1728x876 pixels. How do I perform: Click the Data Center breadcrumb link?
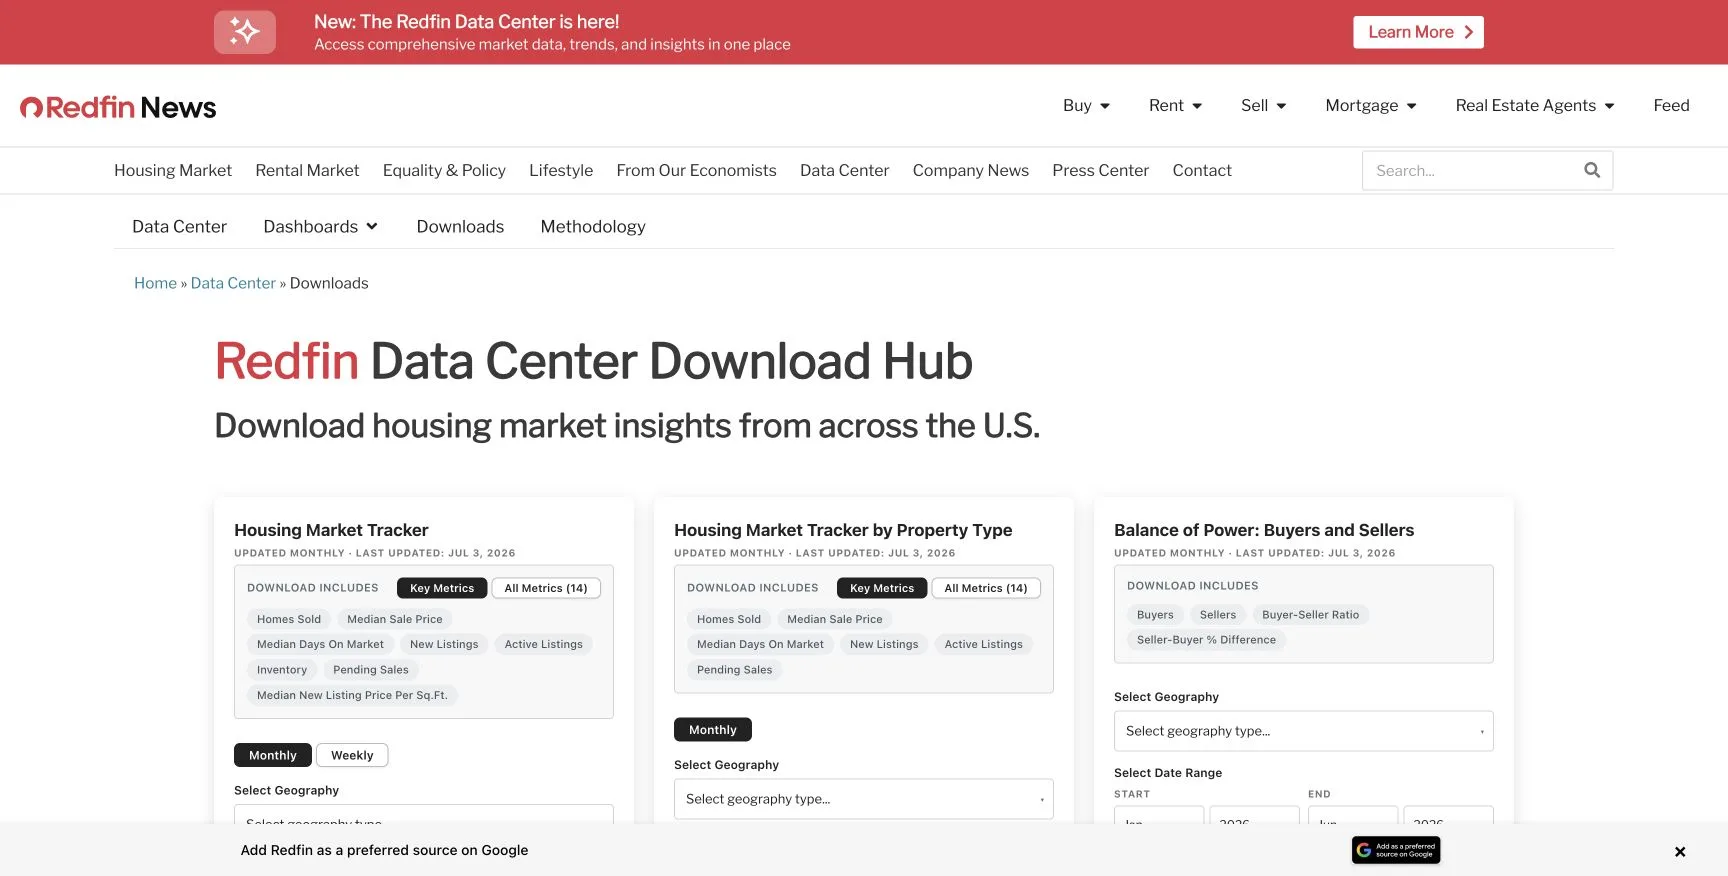(x=233, y=284)
